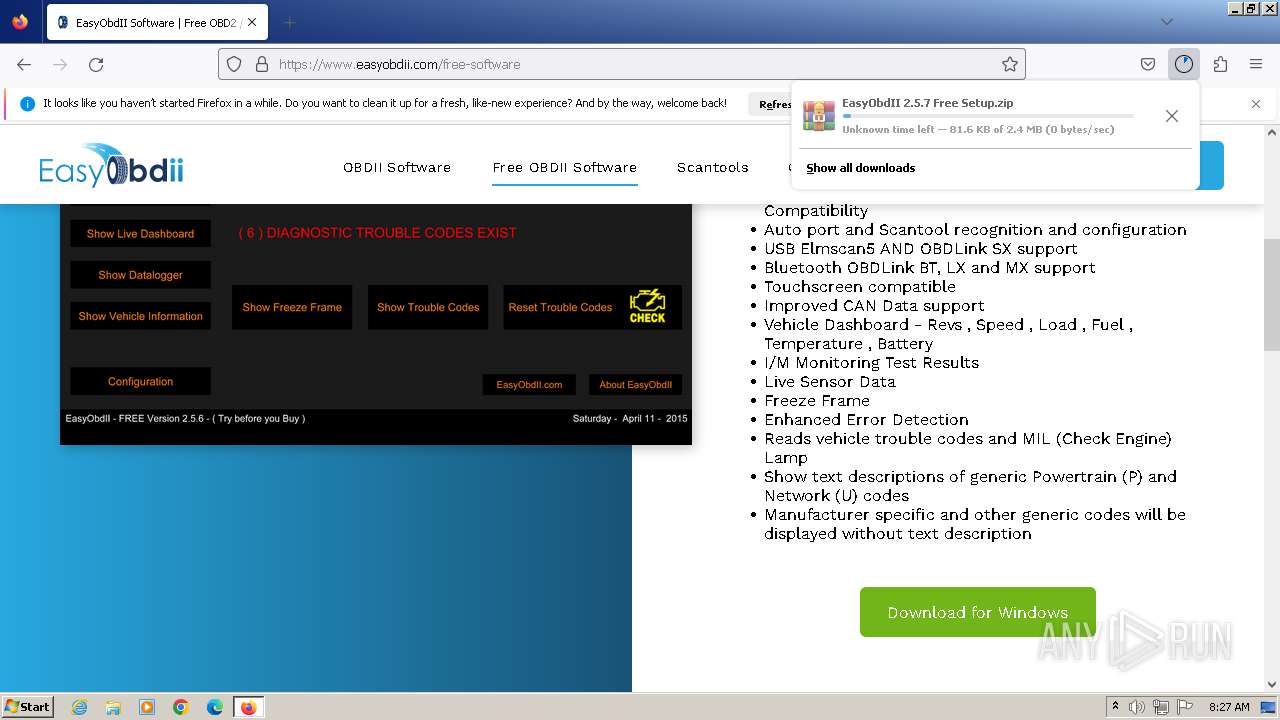Dismiss the Firefox refresh notification bar

1256,104
